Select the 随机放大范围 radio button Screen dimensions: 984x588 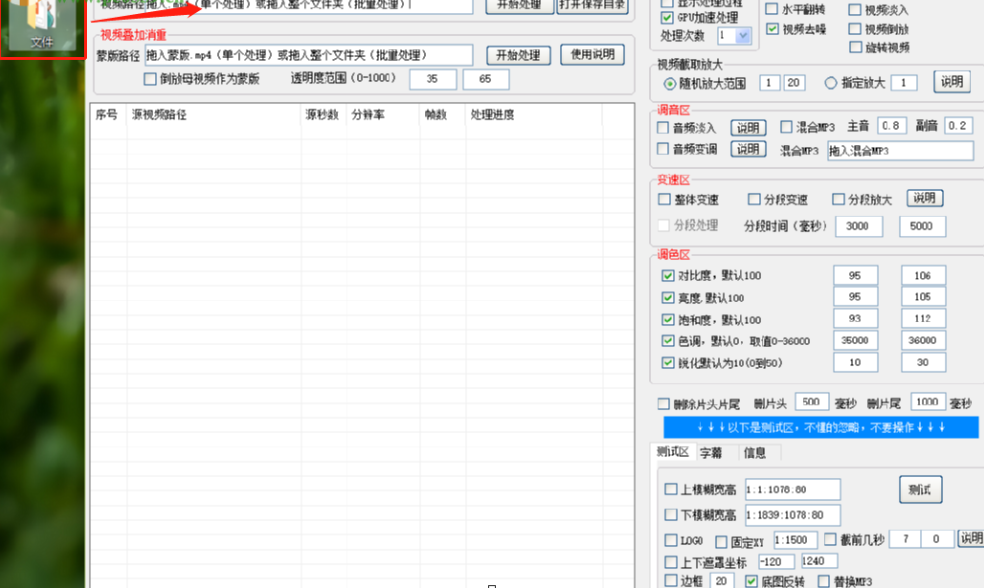coord(670,84)
